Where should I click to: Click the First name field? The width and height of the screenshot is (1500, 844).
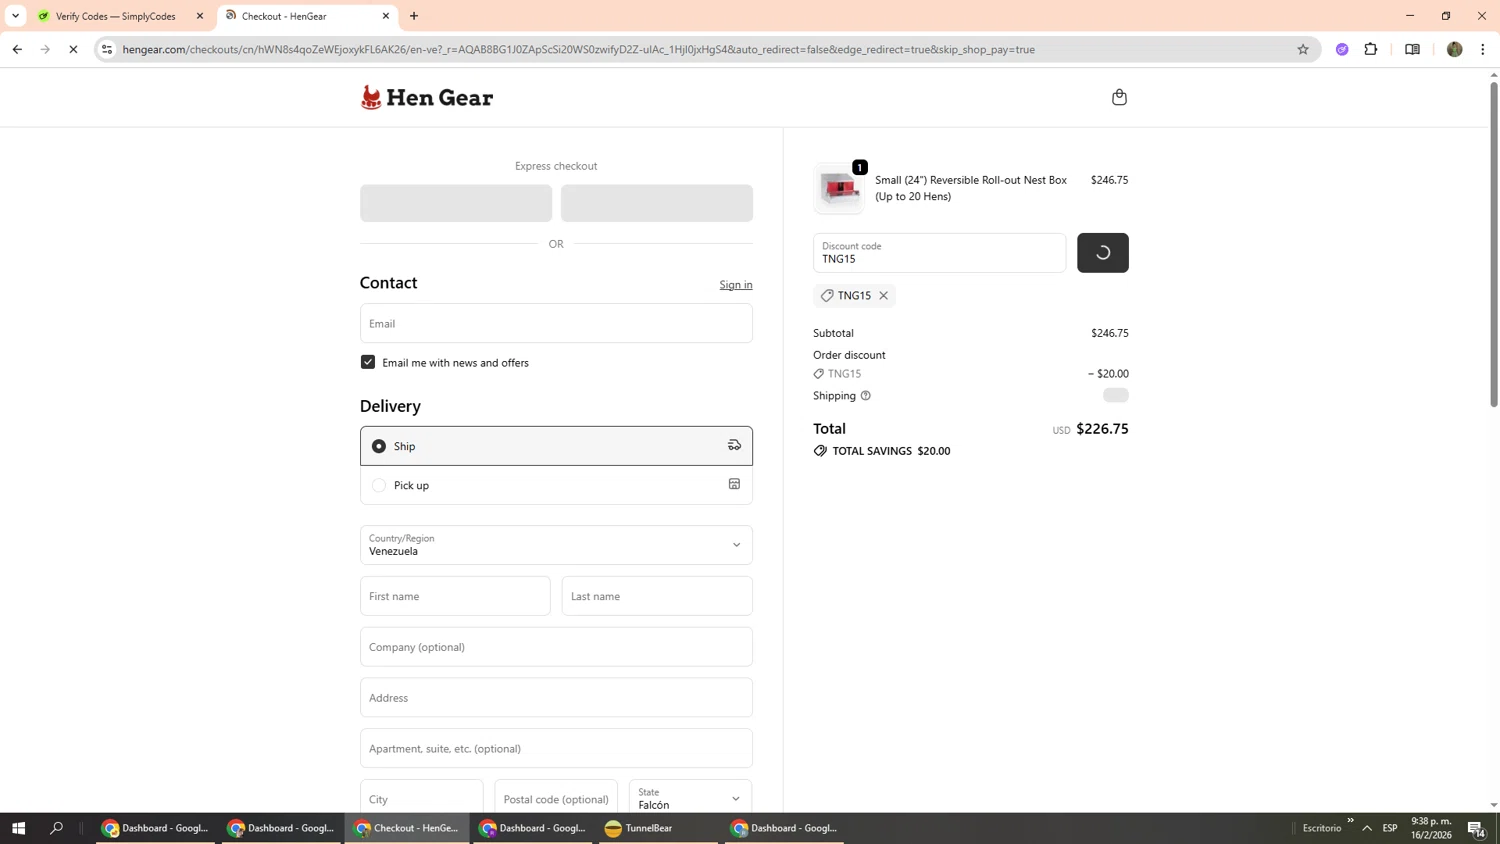point(455,596)
